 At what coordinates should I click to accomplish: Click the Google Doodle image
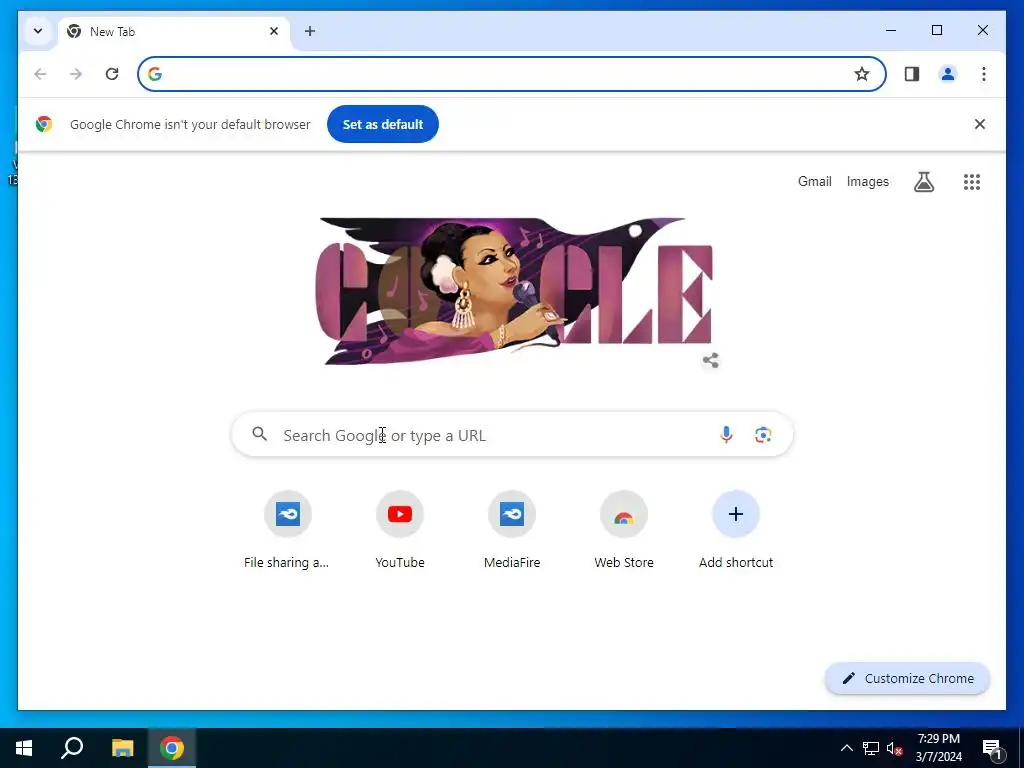(x=513, y=291)
